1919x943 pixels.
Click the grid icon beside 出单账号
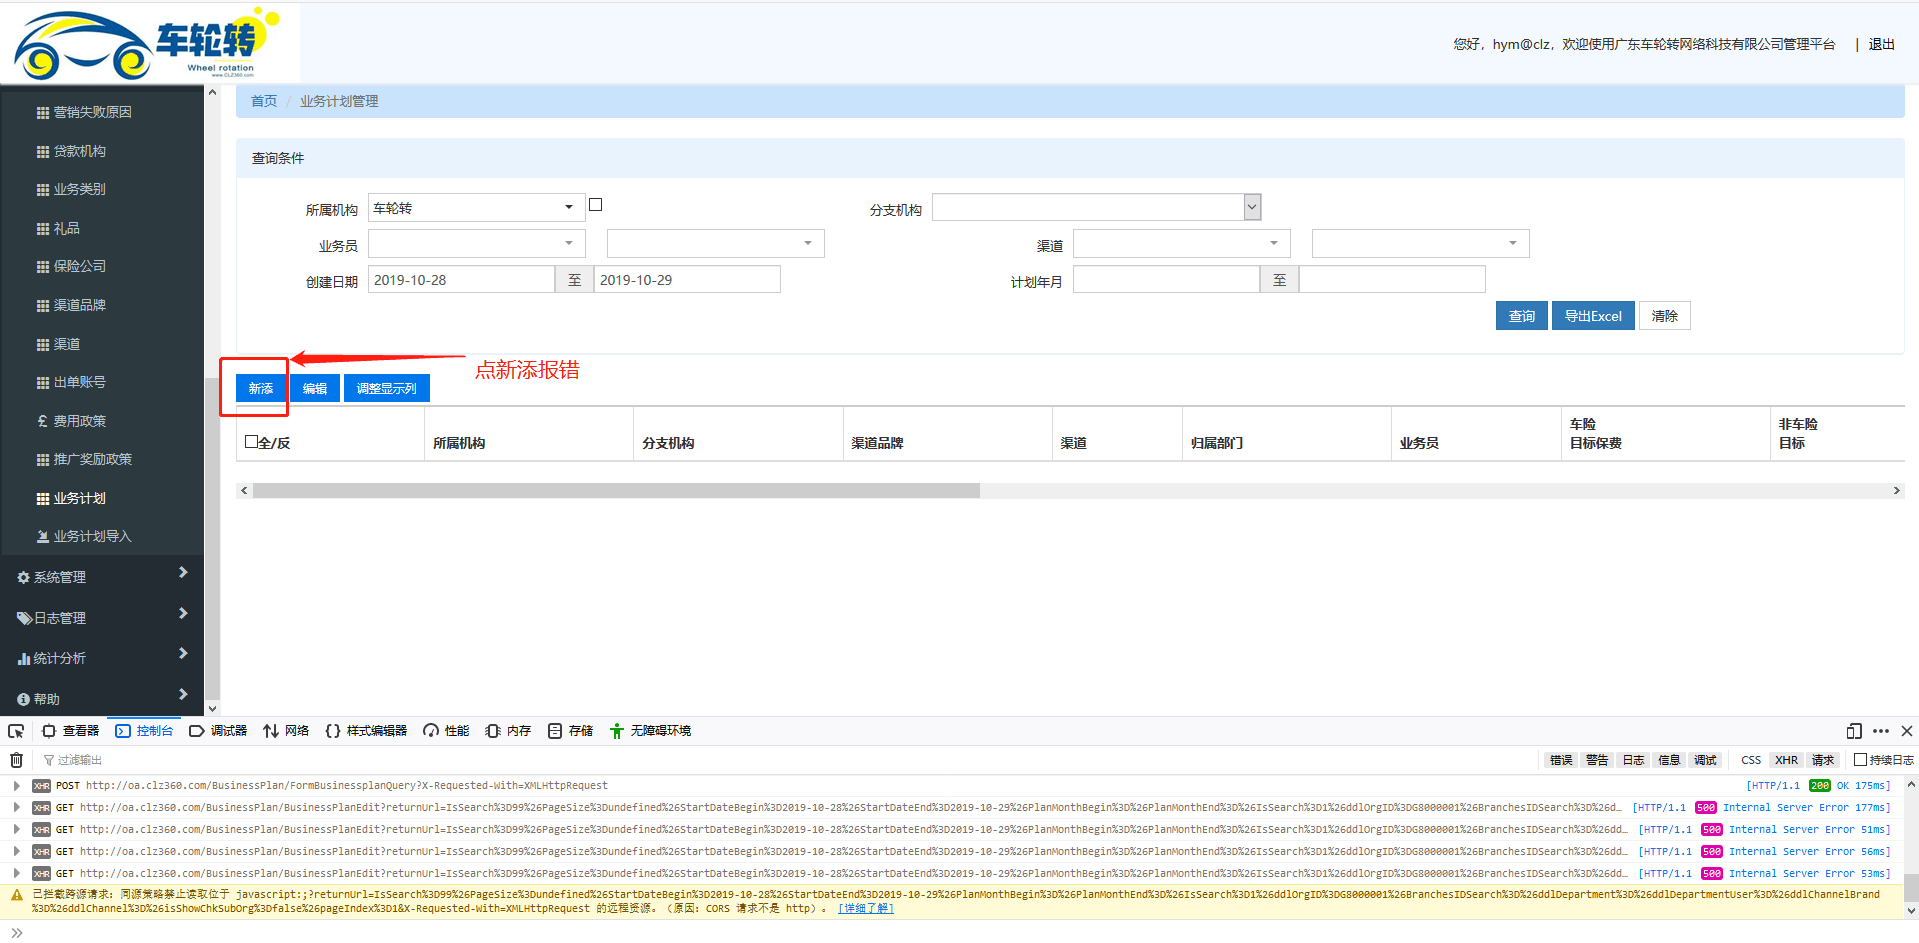click(x=43, y=383)
